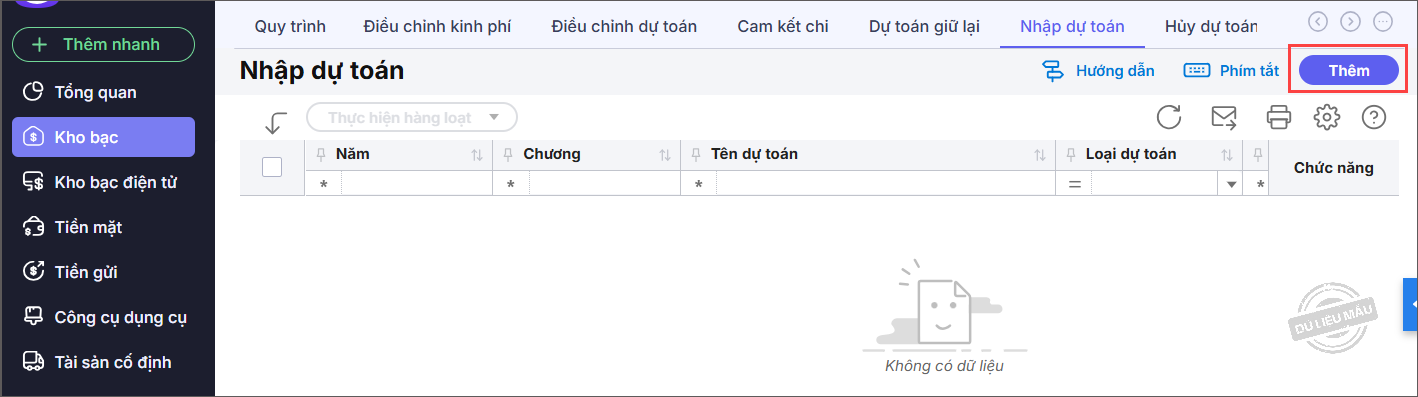1418x397 pixels.
Task: Click the Thêm button
Action: tap(1348, 70)
